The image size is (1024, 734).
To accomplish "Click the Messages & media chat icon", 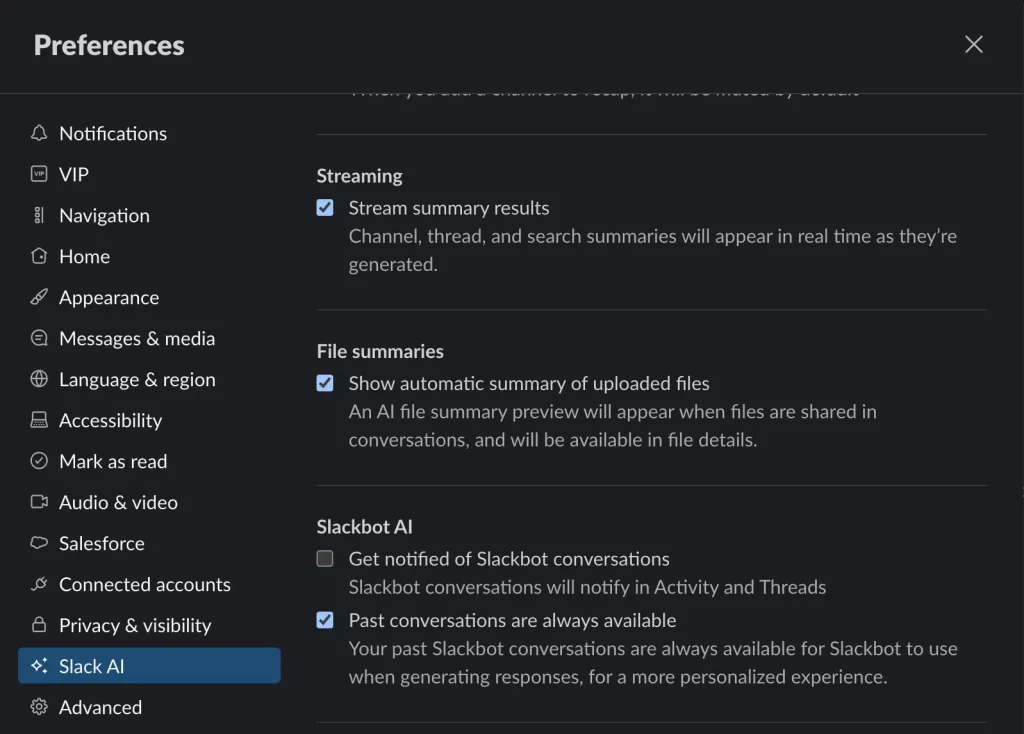I will [x=39, y=338].
